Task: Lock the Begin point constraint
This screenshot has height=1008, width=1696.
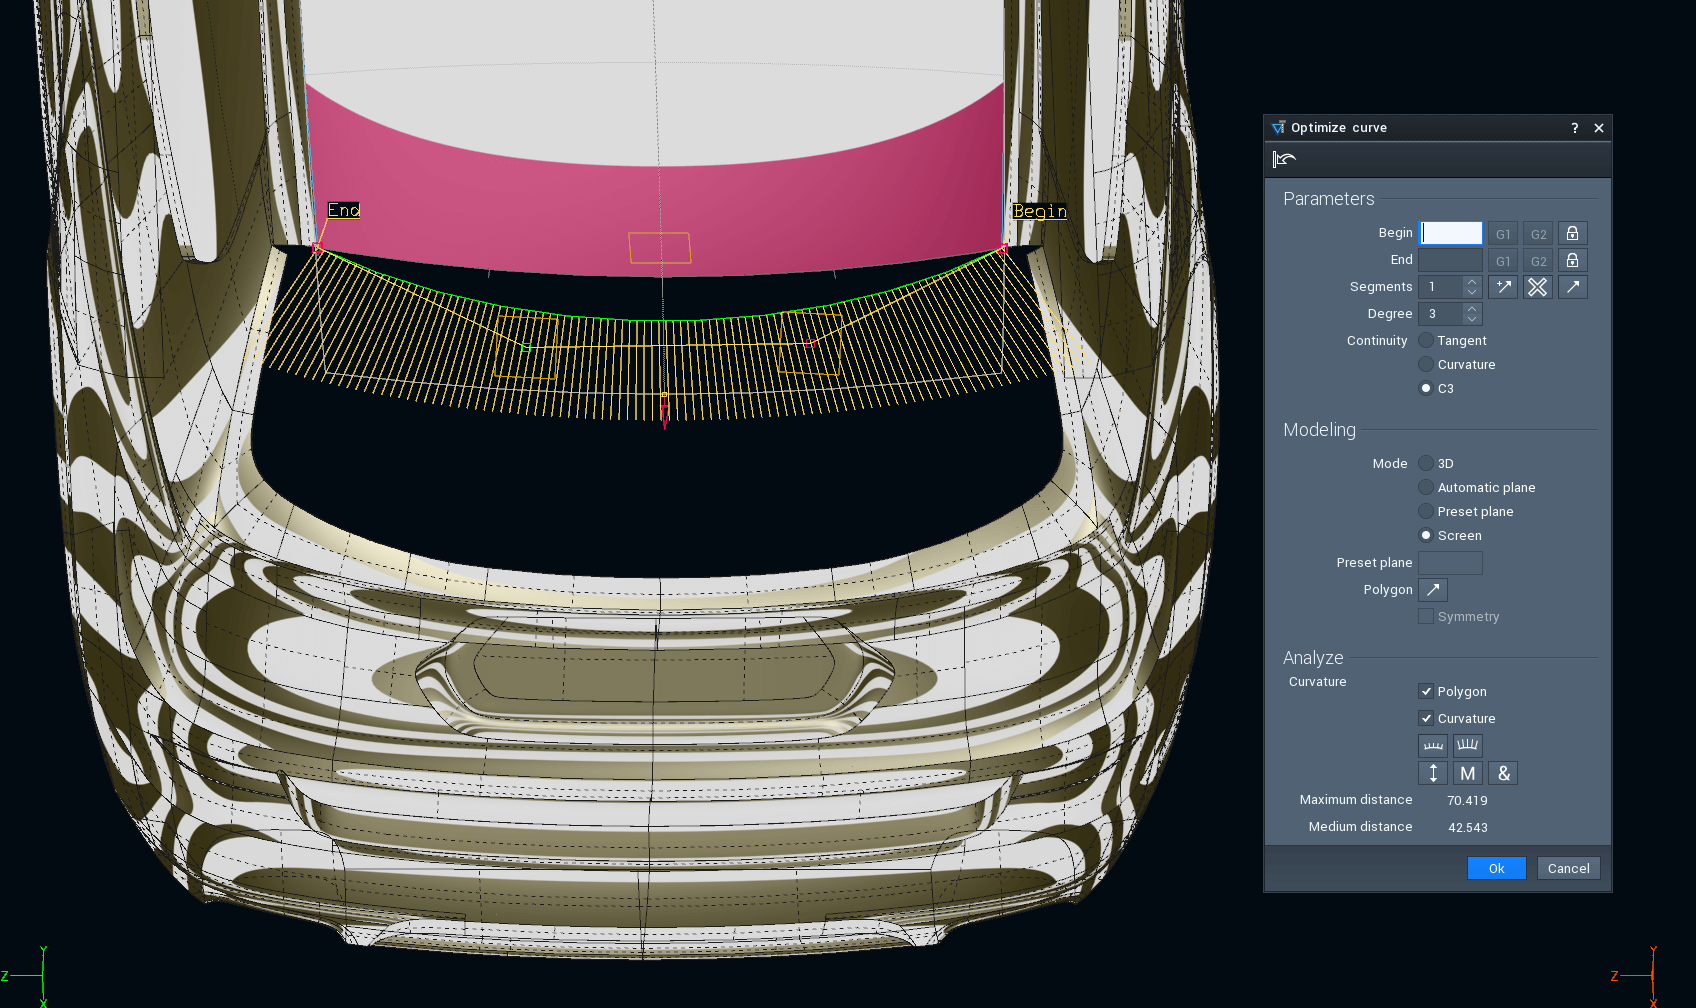Action: point(1572,233)
